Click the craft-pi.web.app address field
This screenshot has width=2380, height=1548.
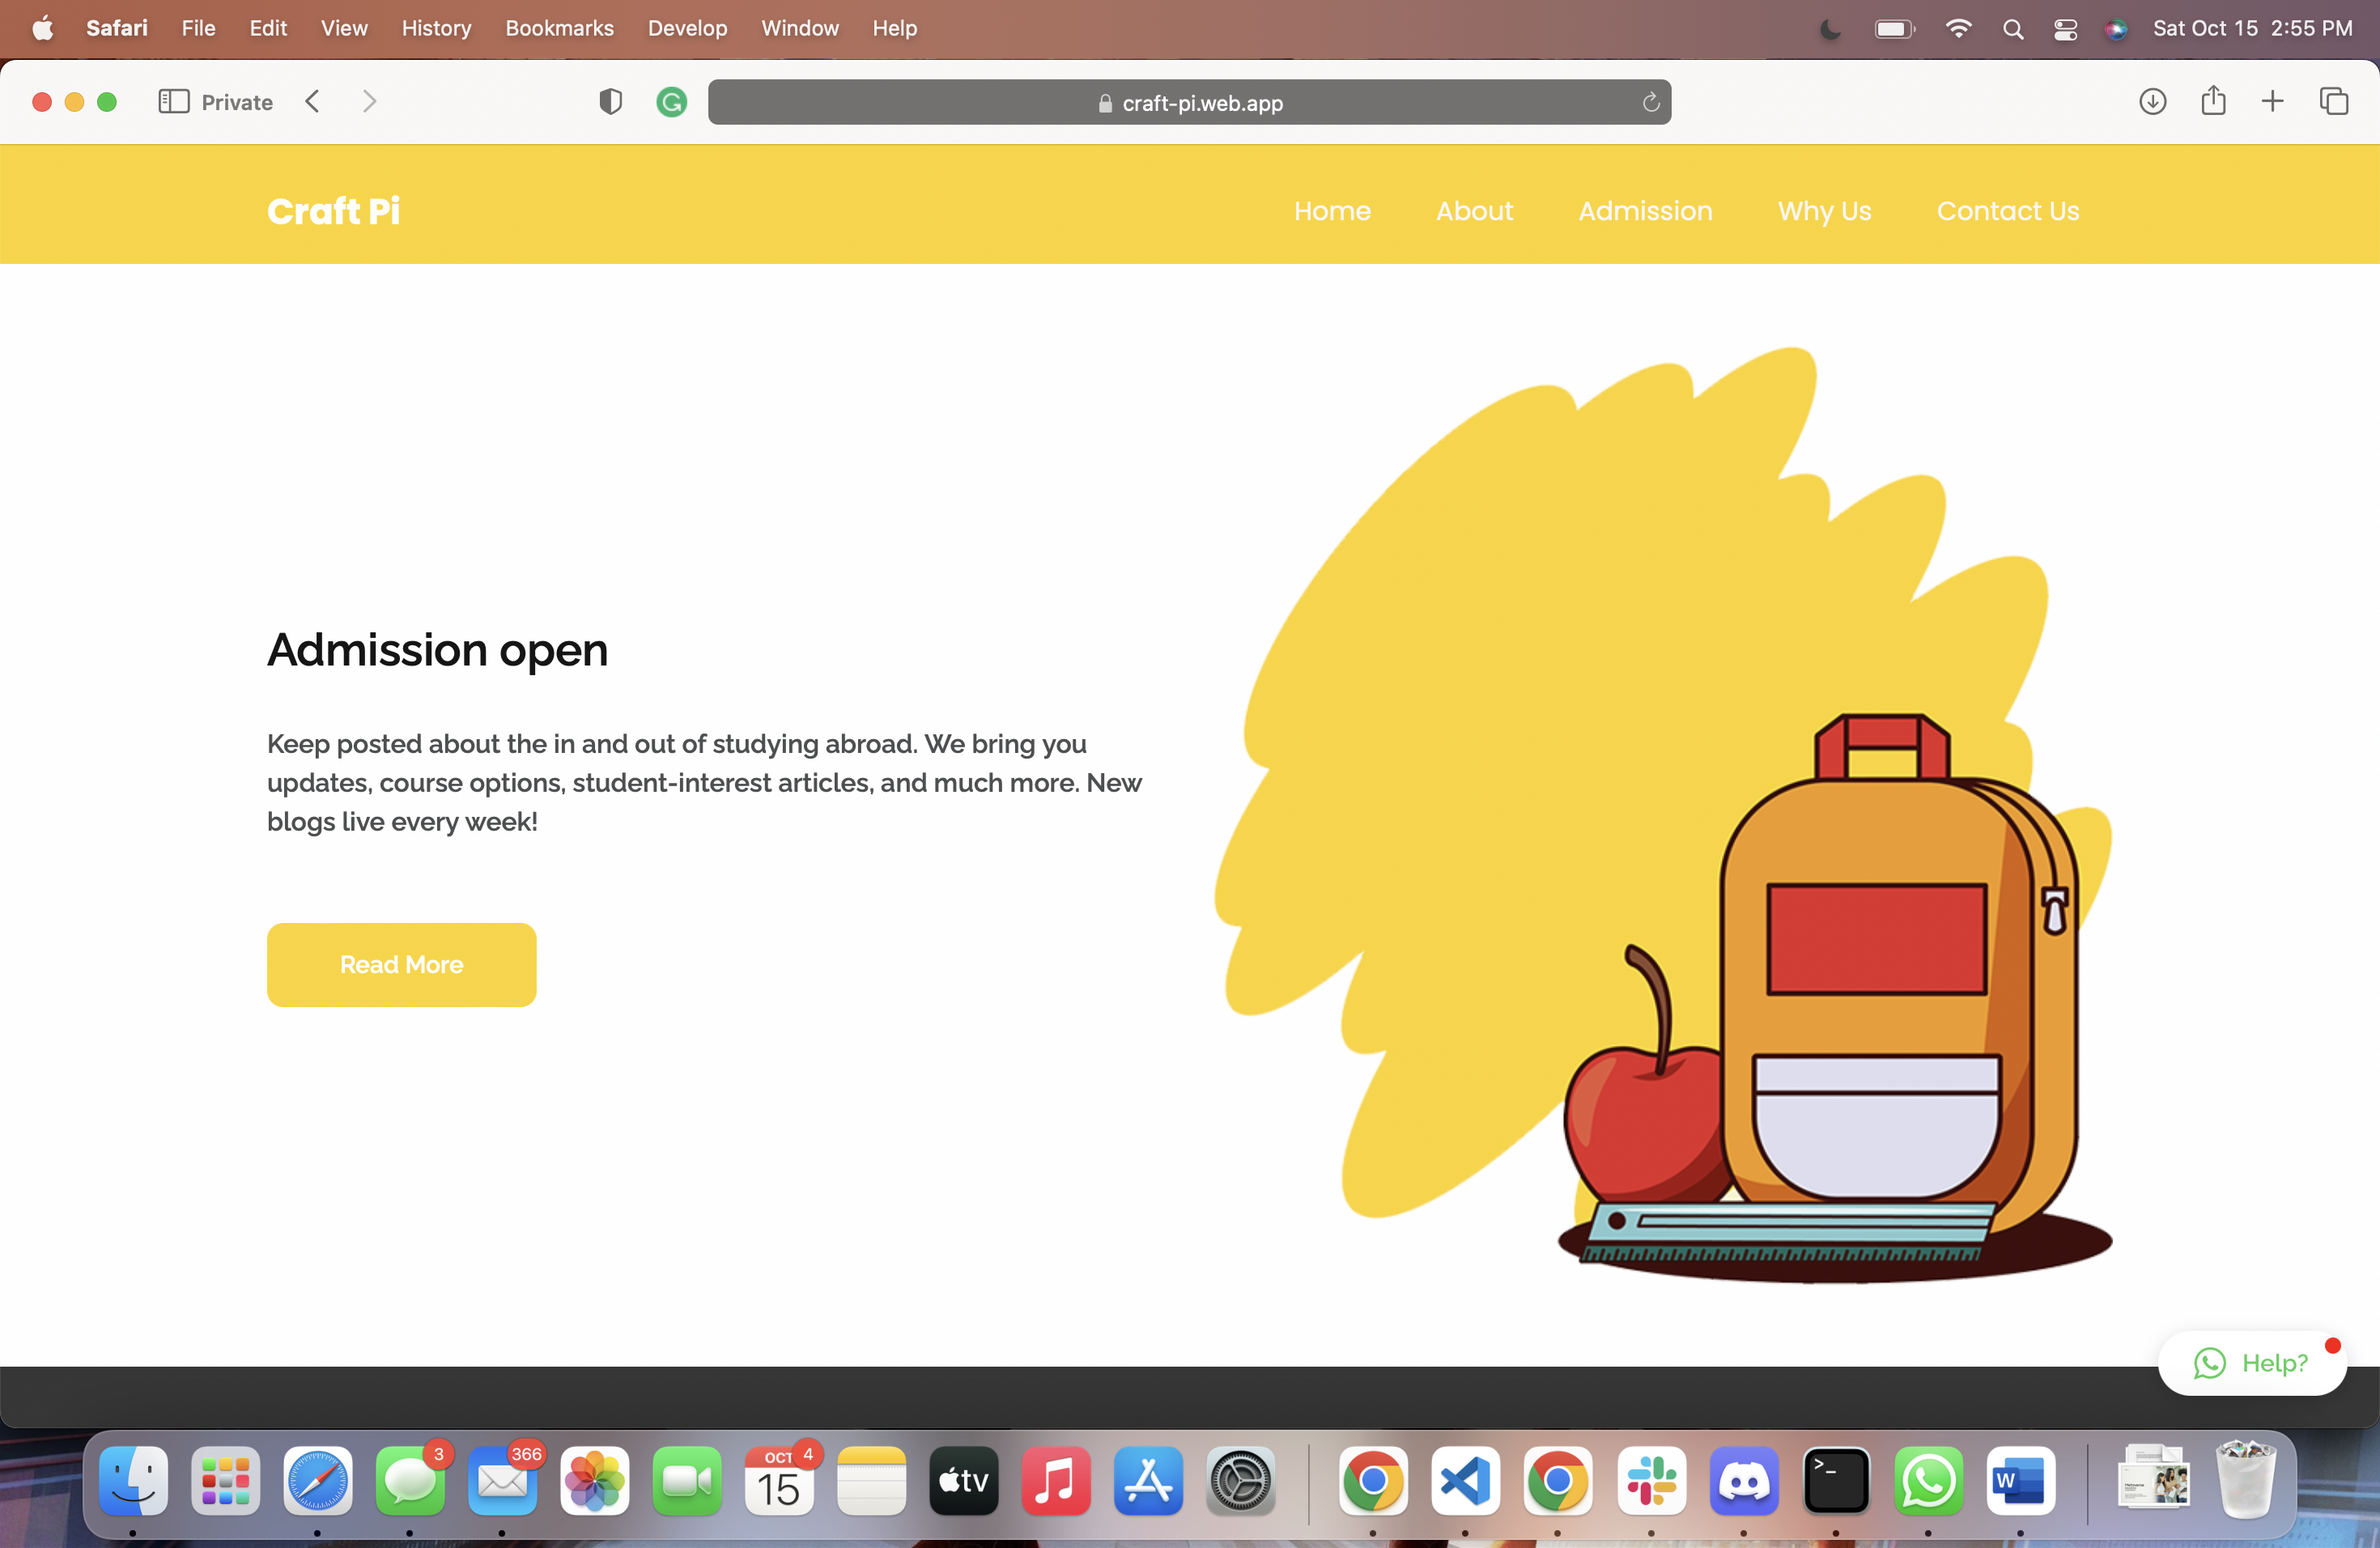[x=1189, y=103]
